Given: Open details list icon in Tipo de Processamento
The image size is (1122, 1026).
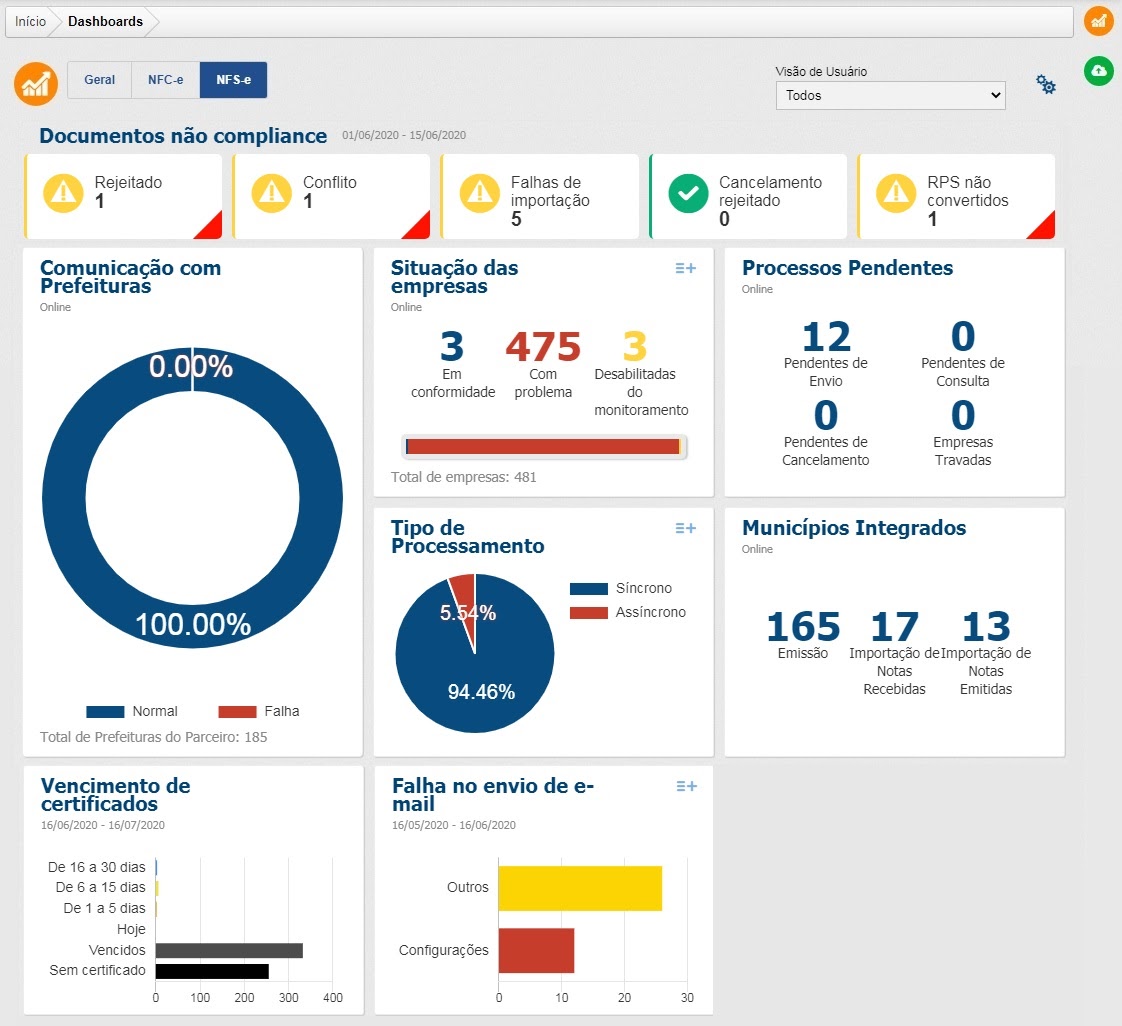Looking at the screenshot, I should tap(685, 528).
